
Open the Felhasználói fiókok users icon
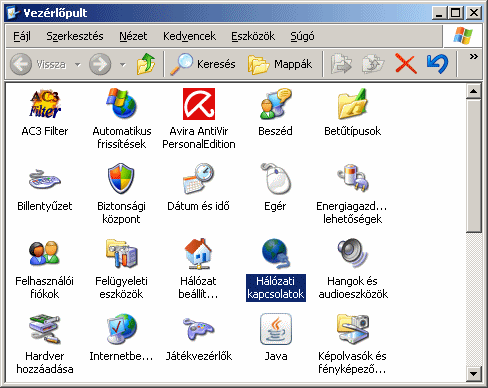click(x=44, y=253)
